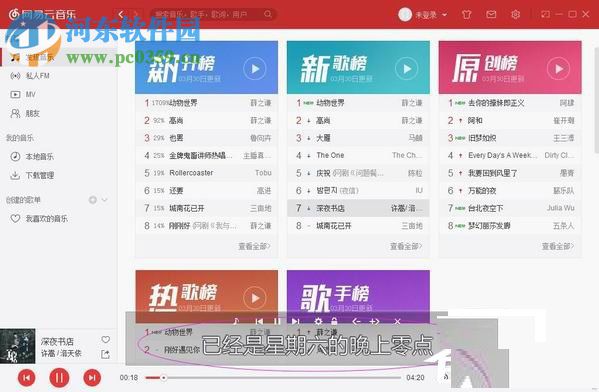Select Every Day's A Week in 原创榜
Viewport: 599px width, 392px height.
coord(510,156)
